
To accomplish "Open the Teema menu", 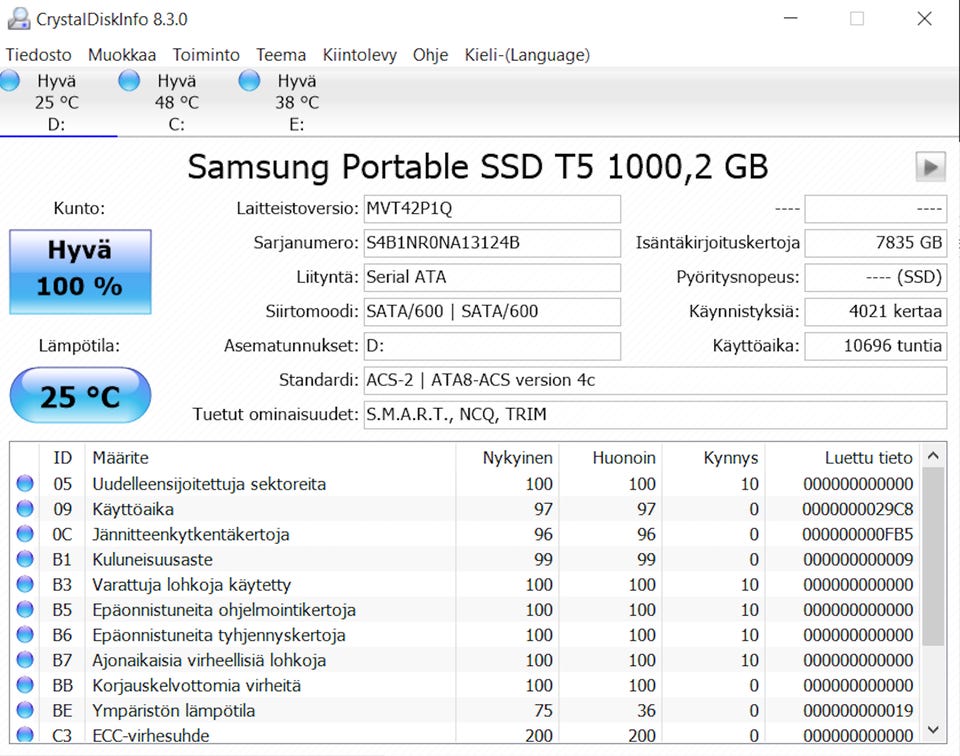I will 281,55.
